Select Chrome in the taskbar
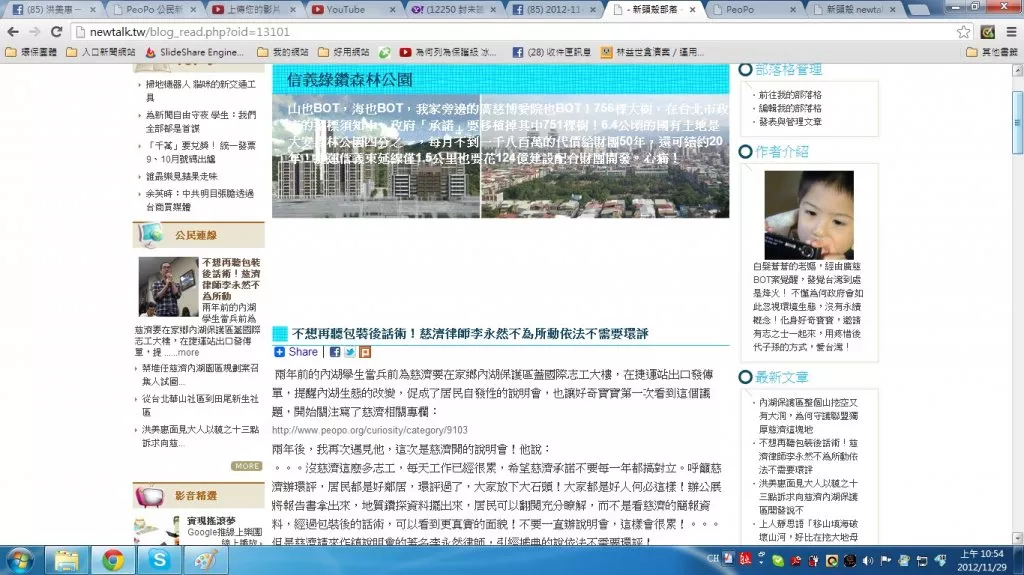Screen dimensions: 1024x575 [113, 561]
